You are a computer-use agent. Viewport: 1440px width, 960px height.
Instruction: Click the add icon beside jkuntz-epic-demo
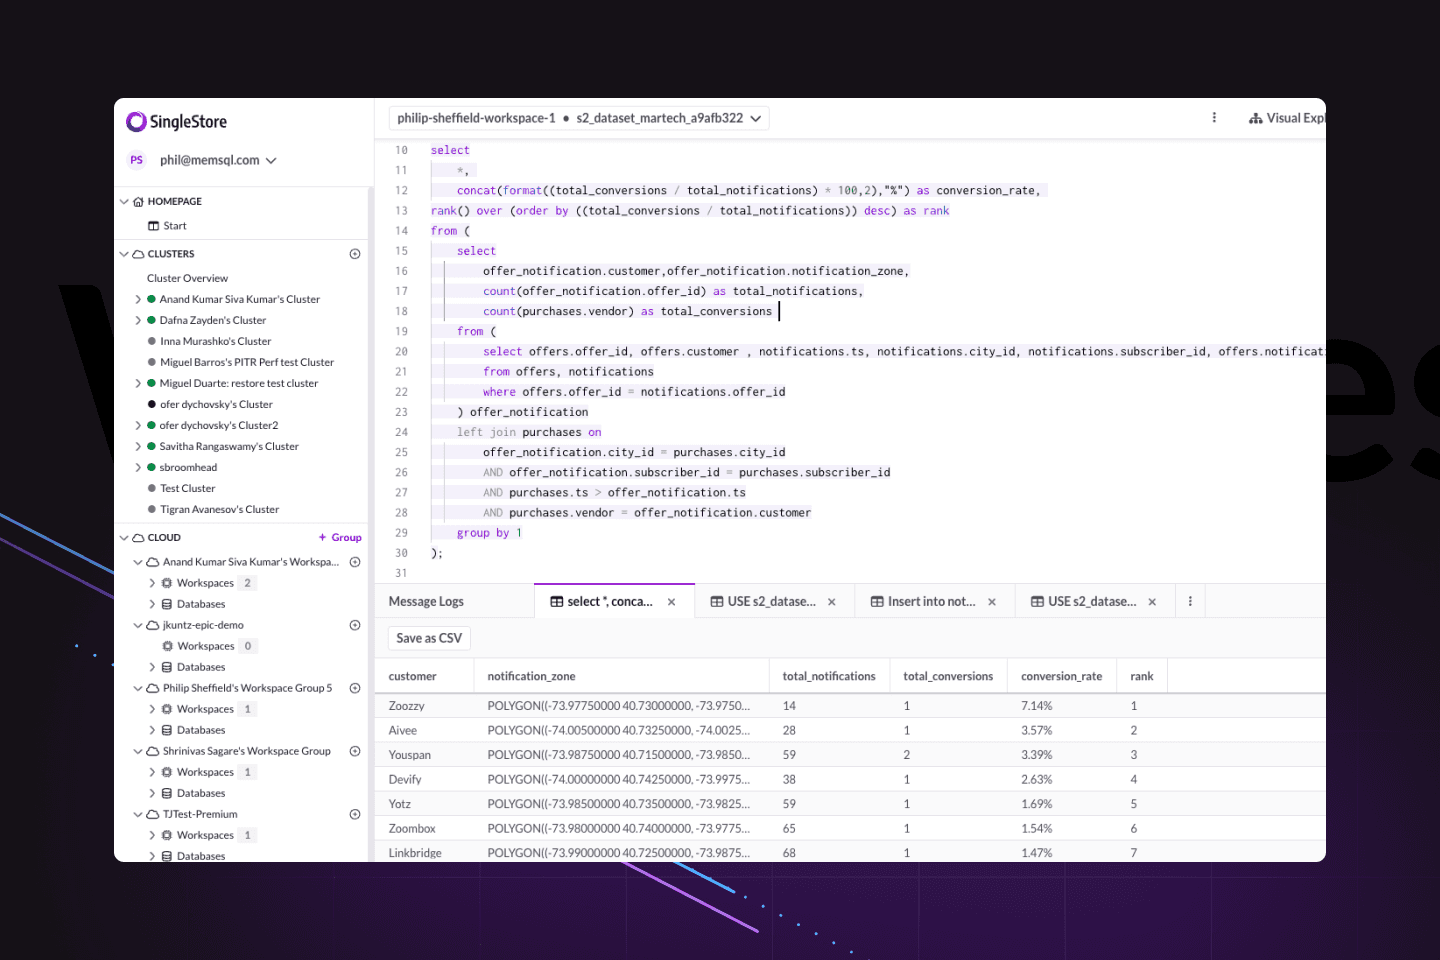point(355,625)
